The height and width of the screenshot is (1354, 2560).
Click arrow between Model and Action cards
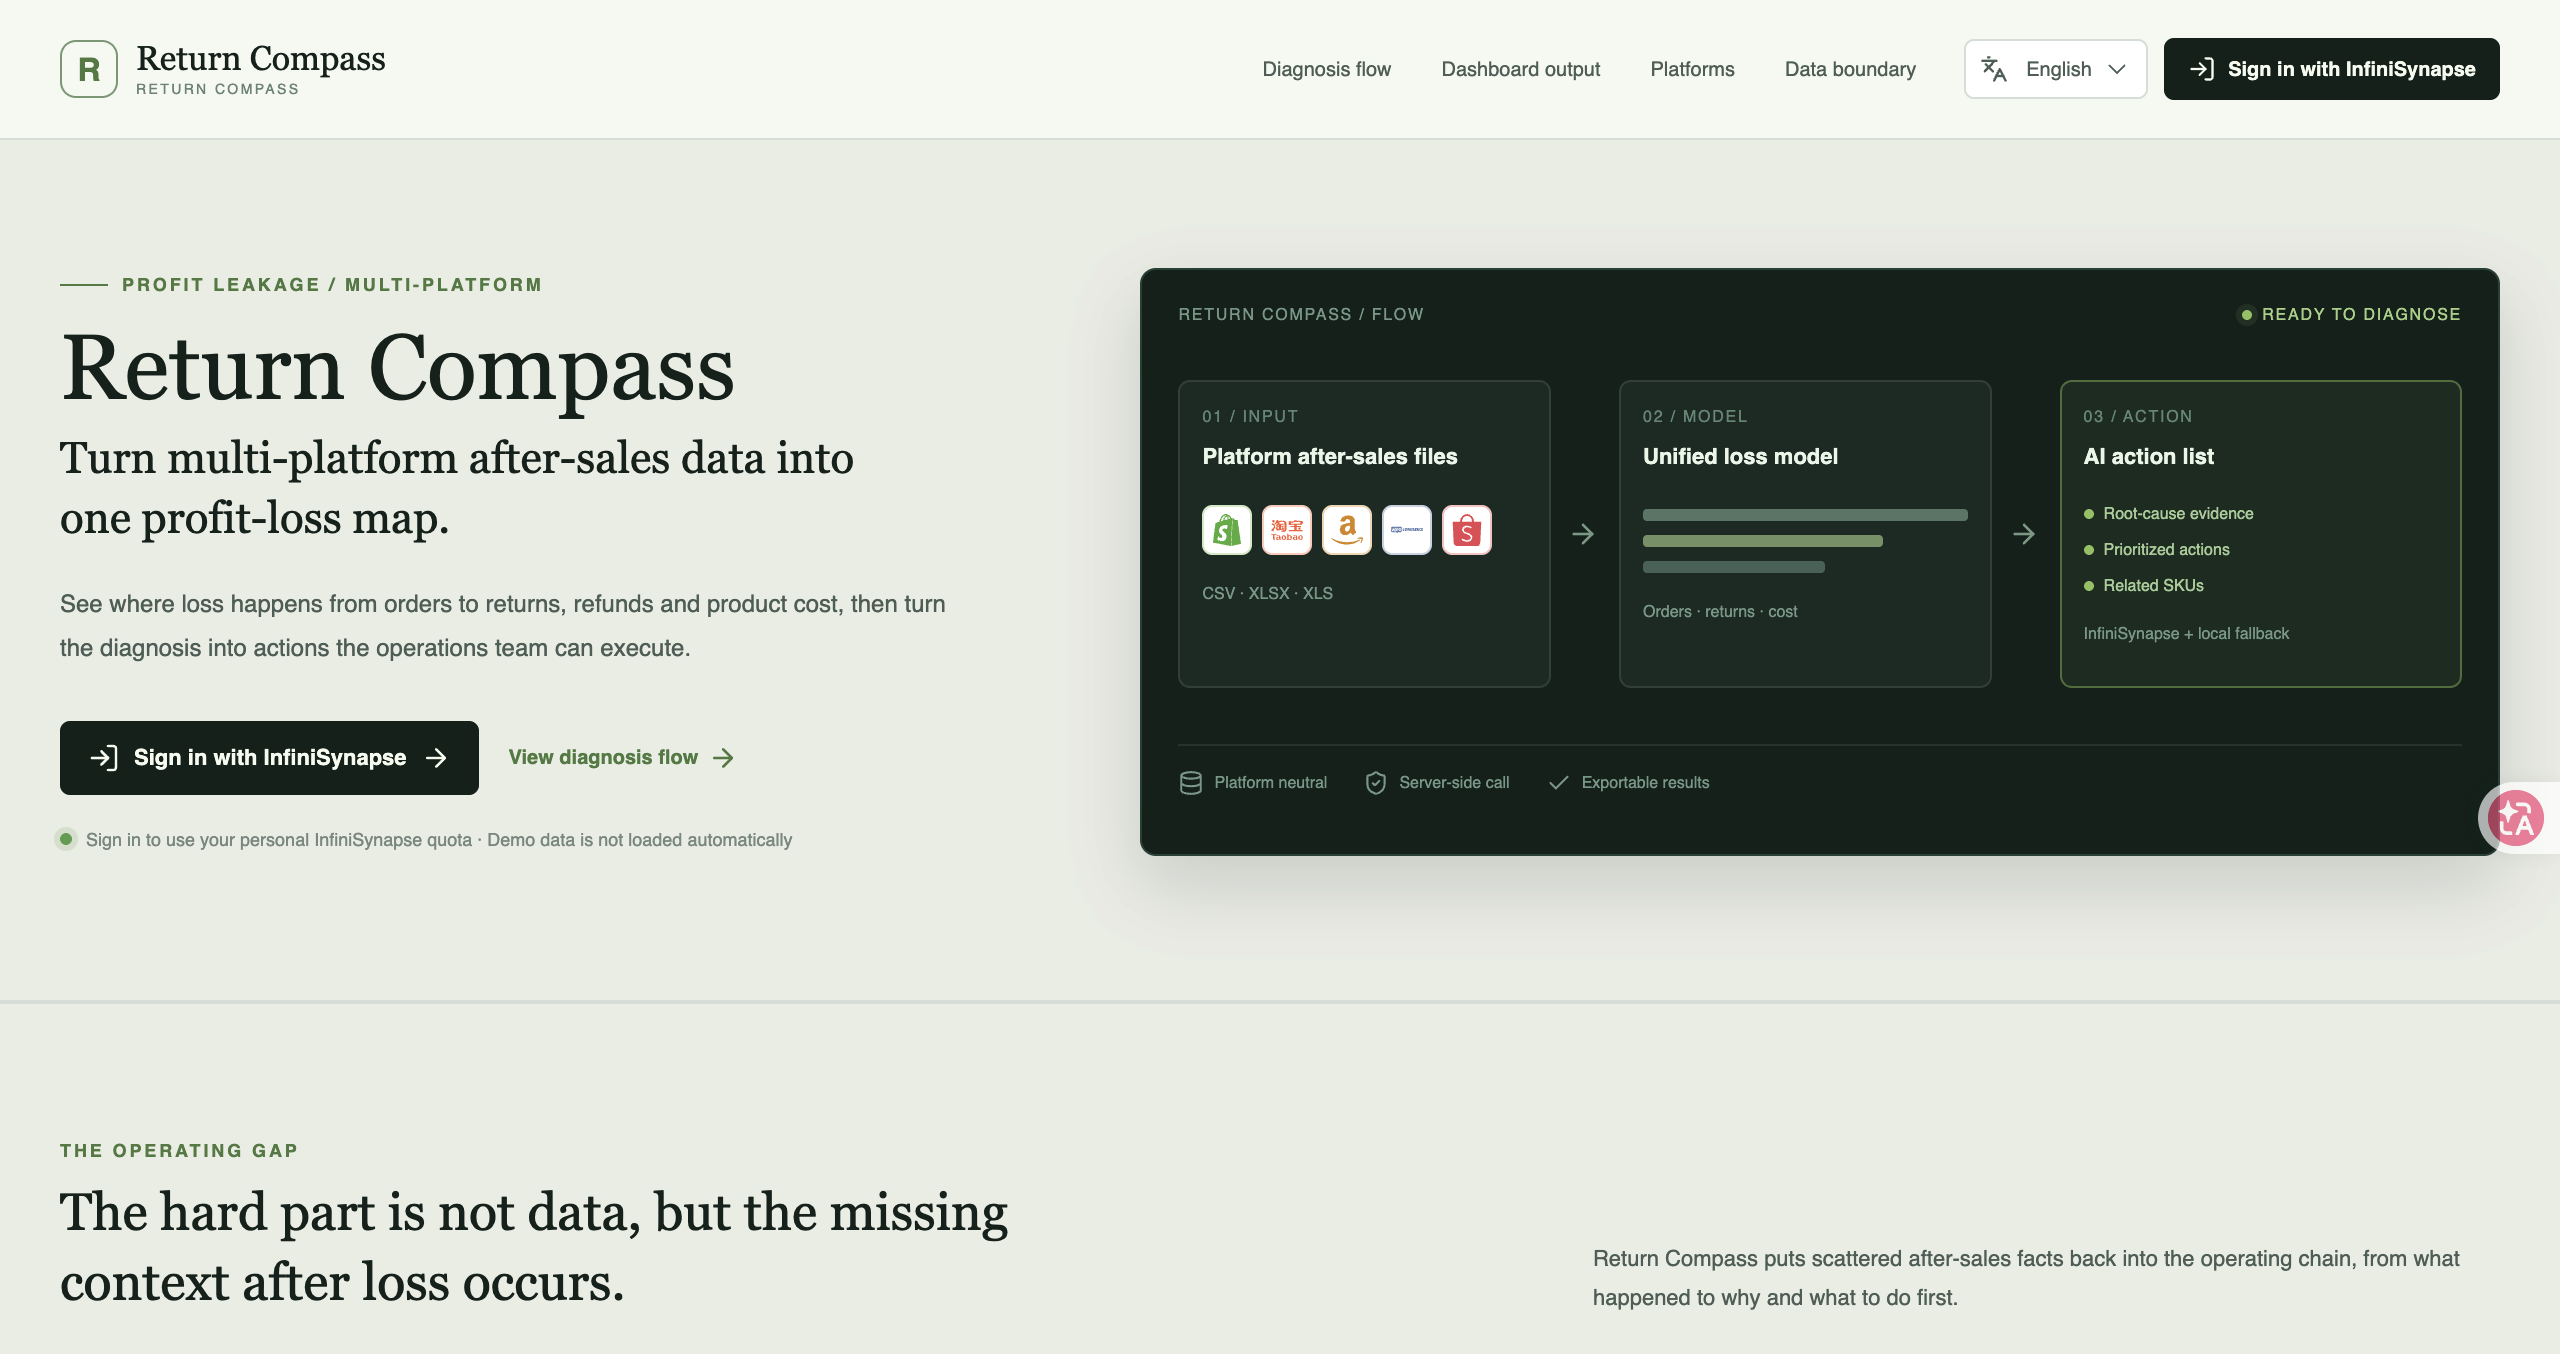2024,534
